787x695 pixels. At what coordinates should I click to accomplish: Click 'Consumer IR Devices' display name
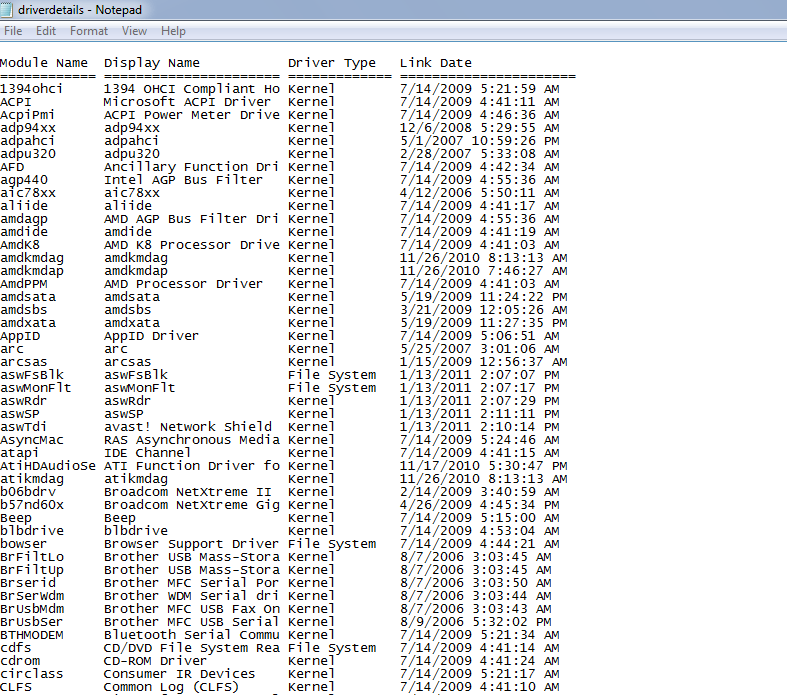pos(179,674)
